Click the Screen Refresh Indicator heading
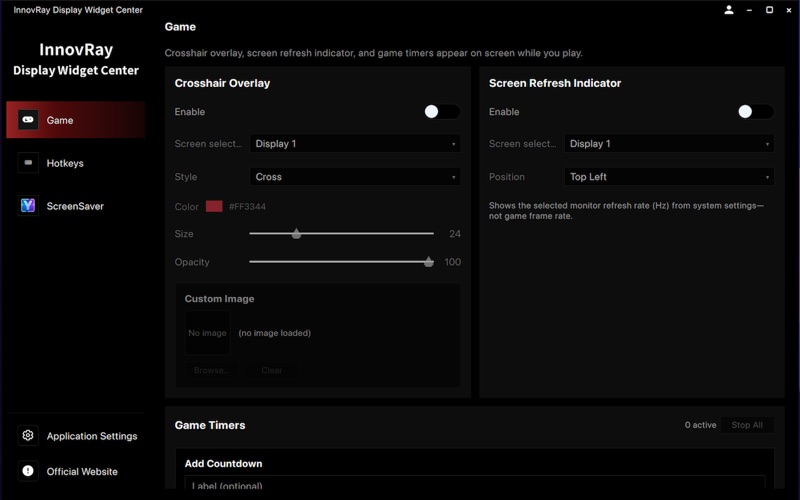Image resolution: width=800 pixels, height=500 pixels. point(555,83)
